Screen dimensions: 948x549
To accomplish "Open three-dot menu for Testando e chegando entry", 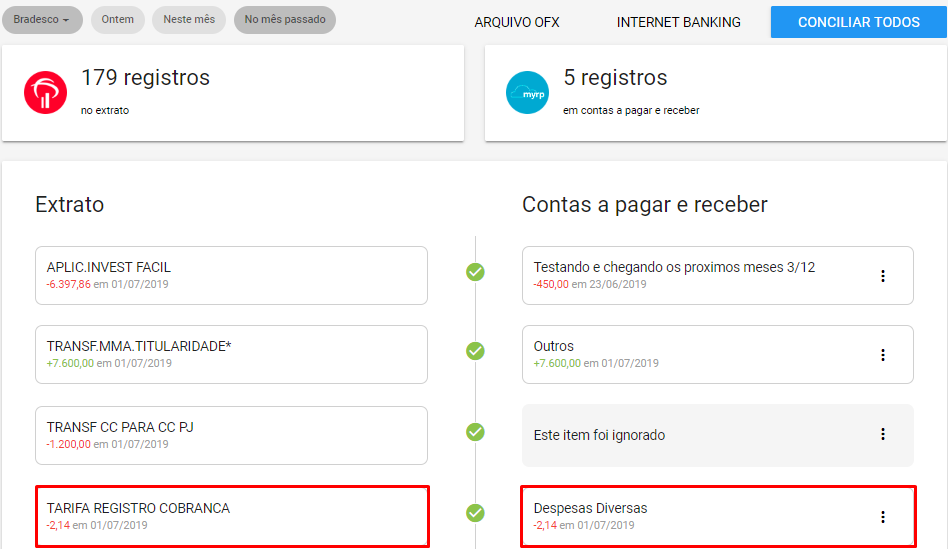I will coord(882,276).
